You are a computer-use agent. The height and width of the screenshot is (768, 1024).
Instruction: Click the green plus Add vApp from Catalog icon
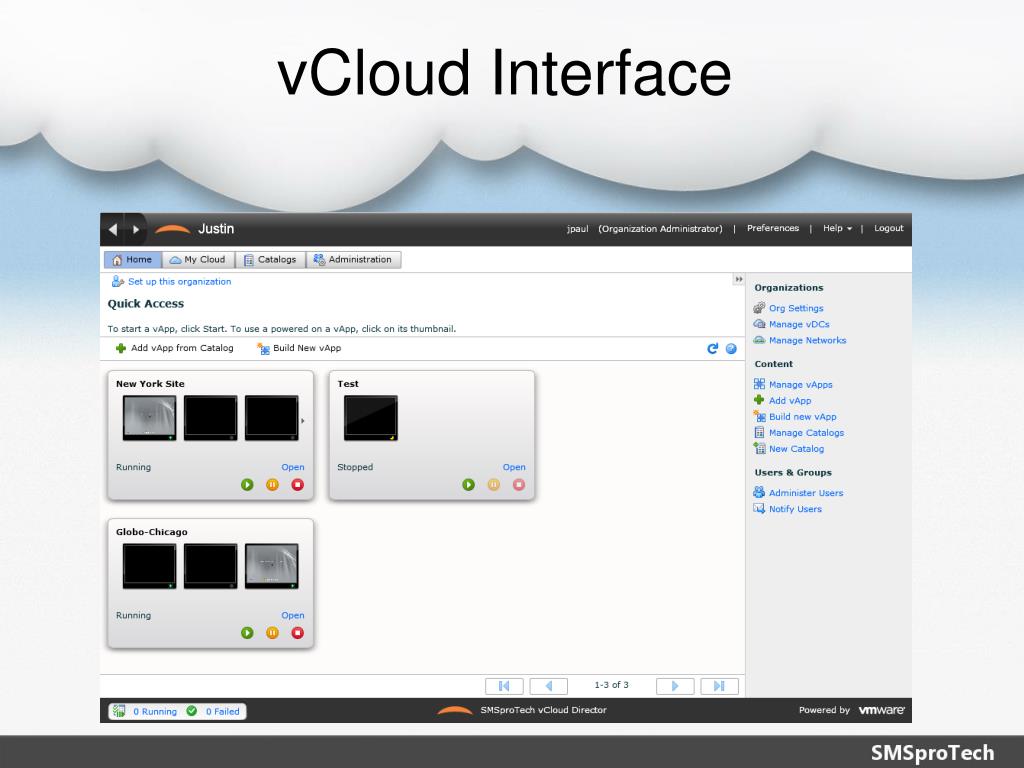coord(121,348)
